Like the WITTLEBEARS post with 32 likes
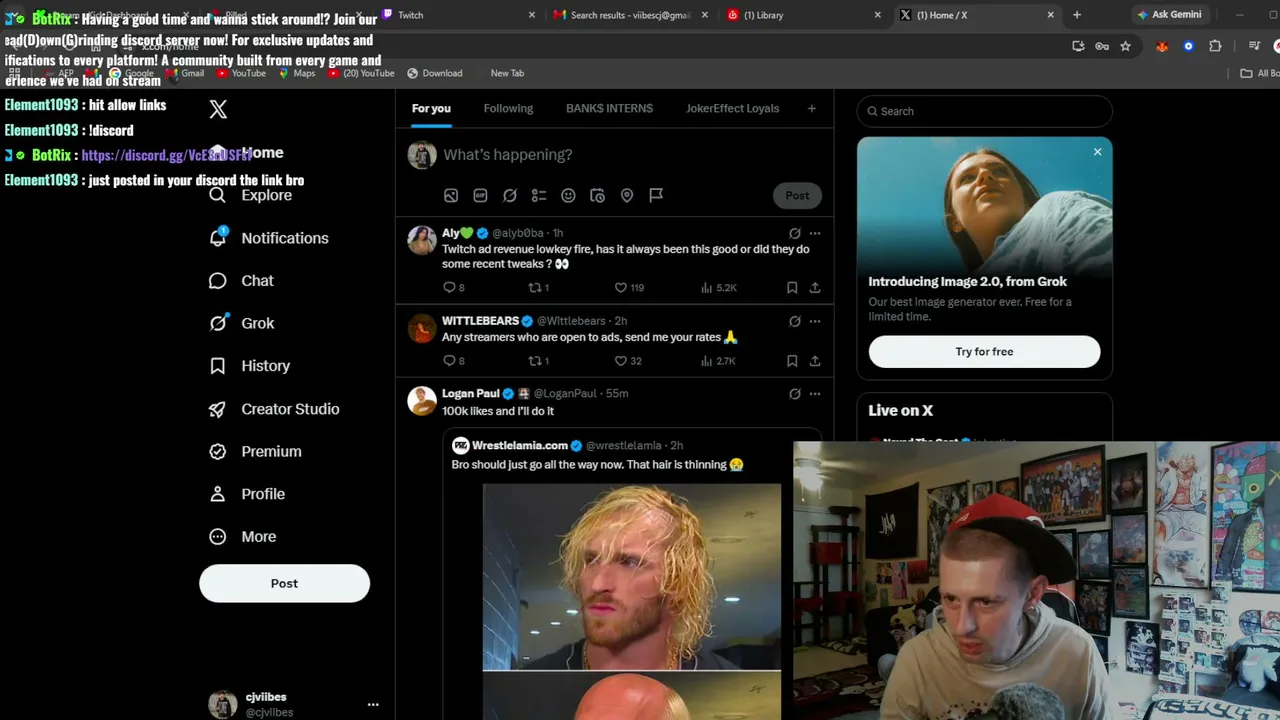This screenshot has height=720, width=1280. [x=628, y=361]
